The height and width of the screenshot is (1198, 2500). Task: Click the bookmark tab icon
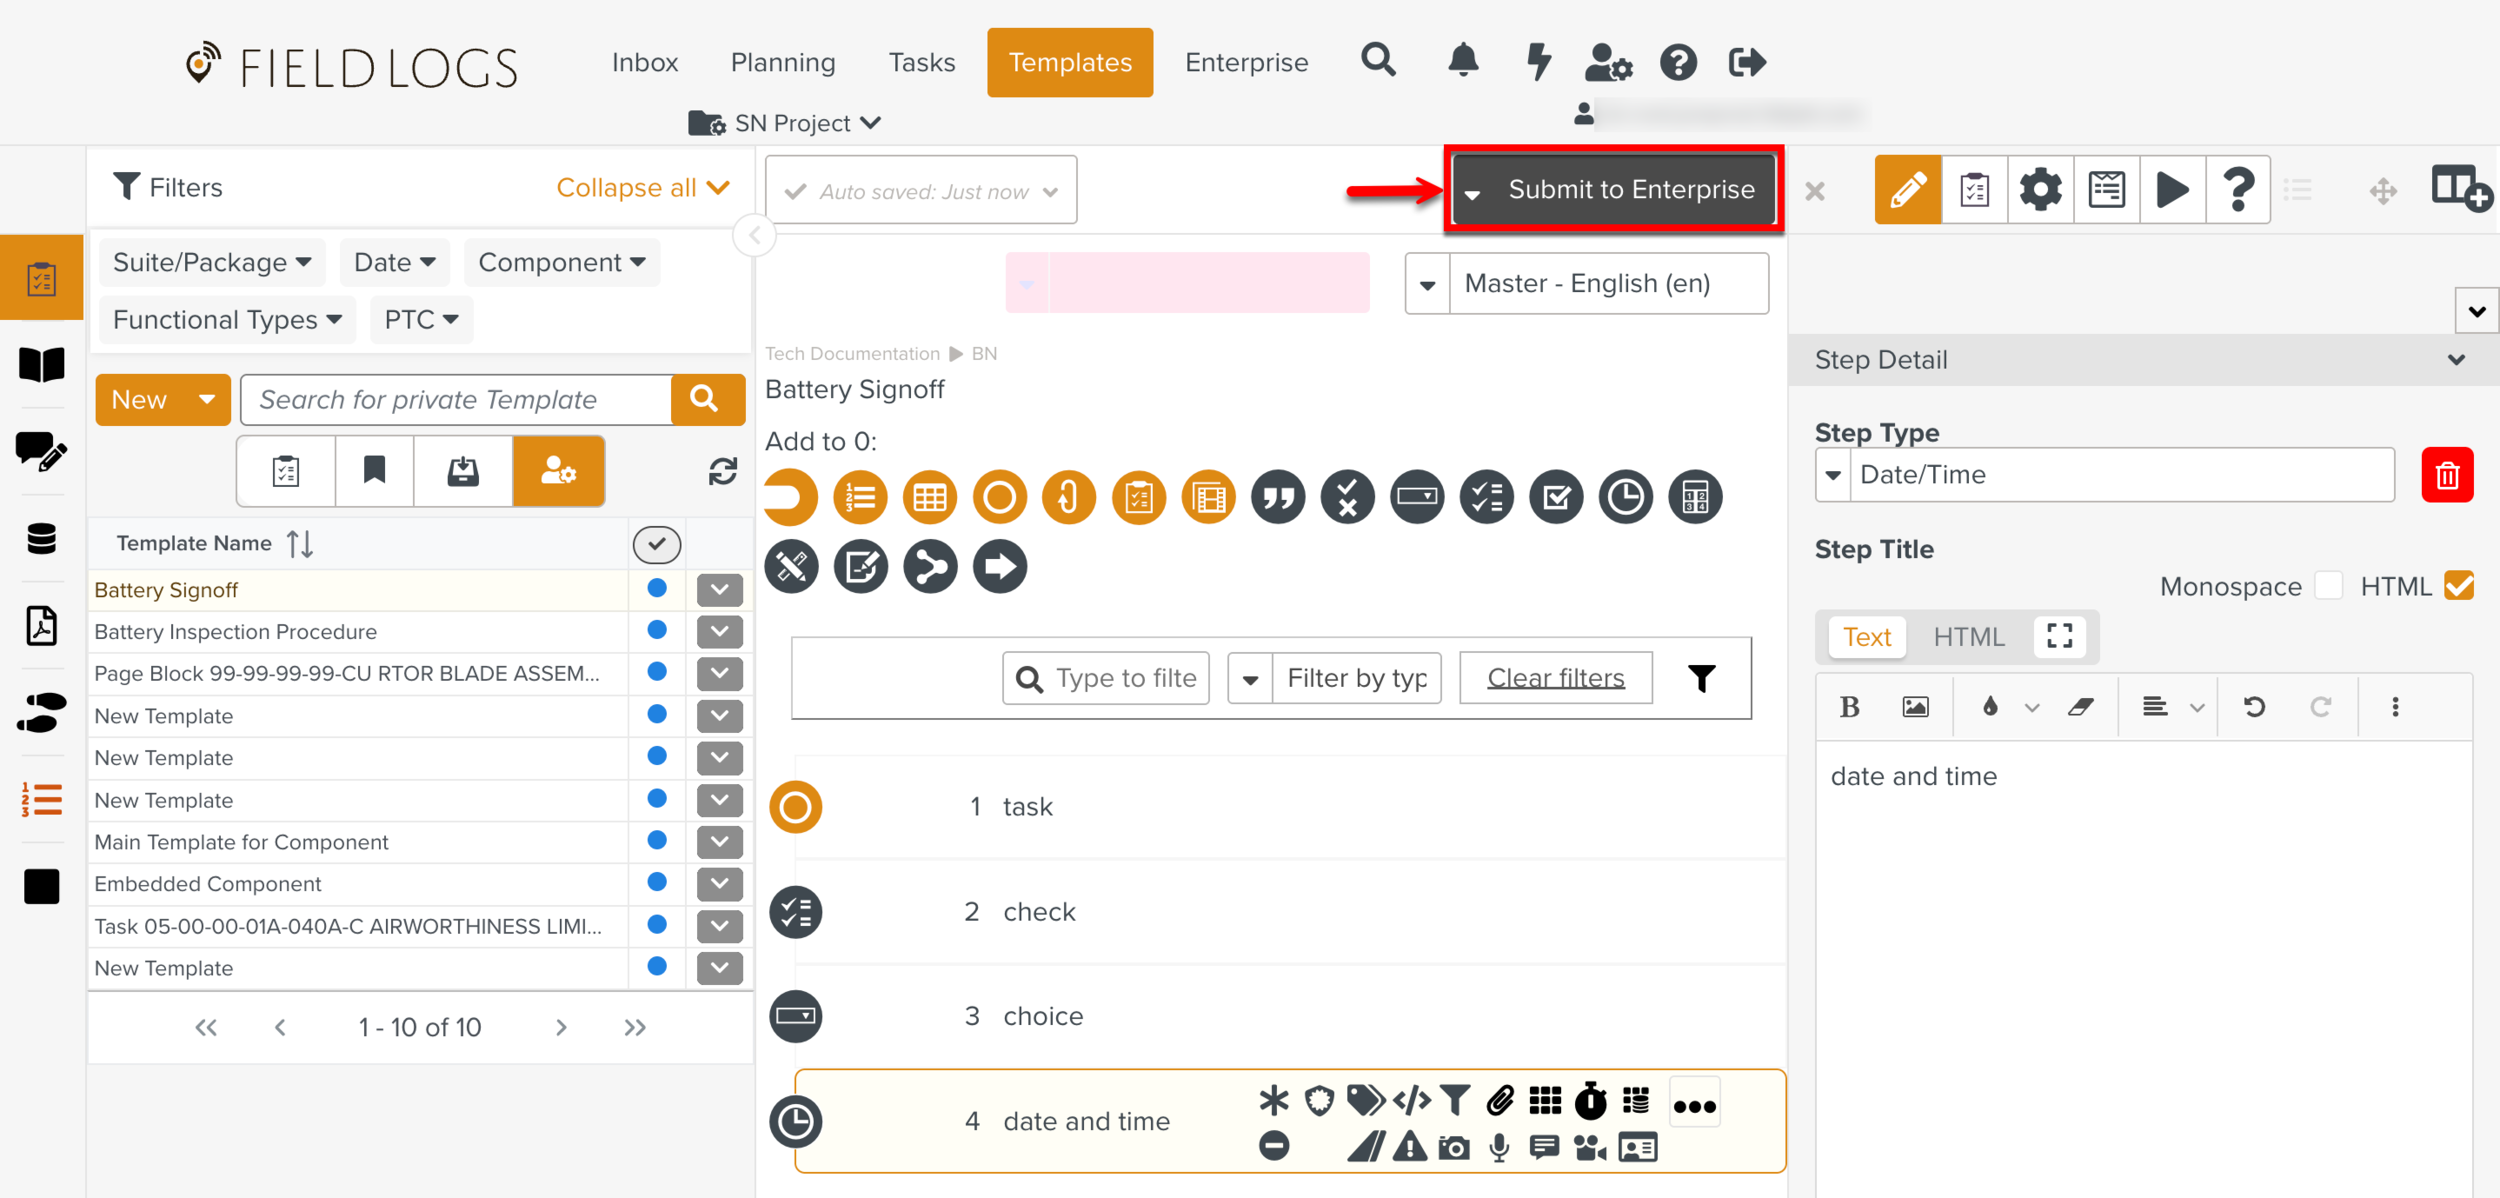pos(374,471)
